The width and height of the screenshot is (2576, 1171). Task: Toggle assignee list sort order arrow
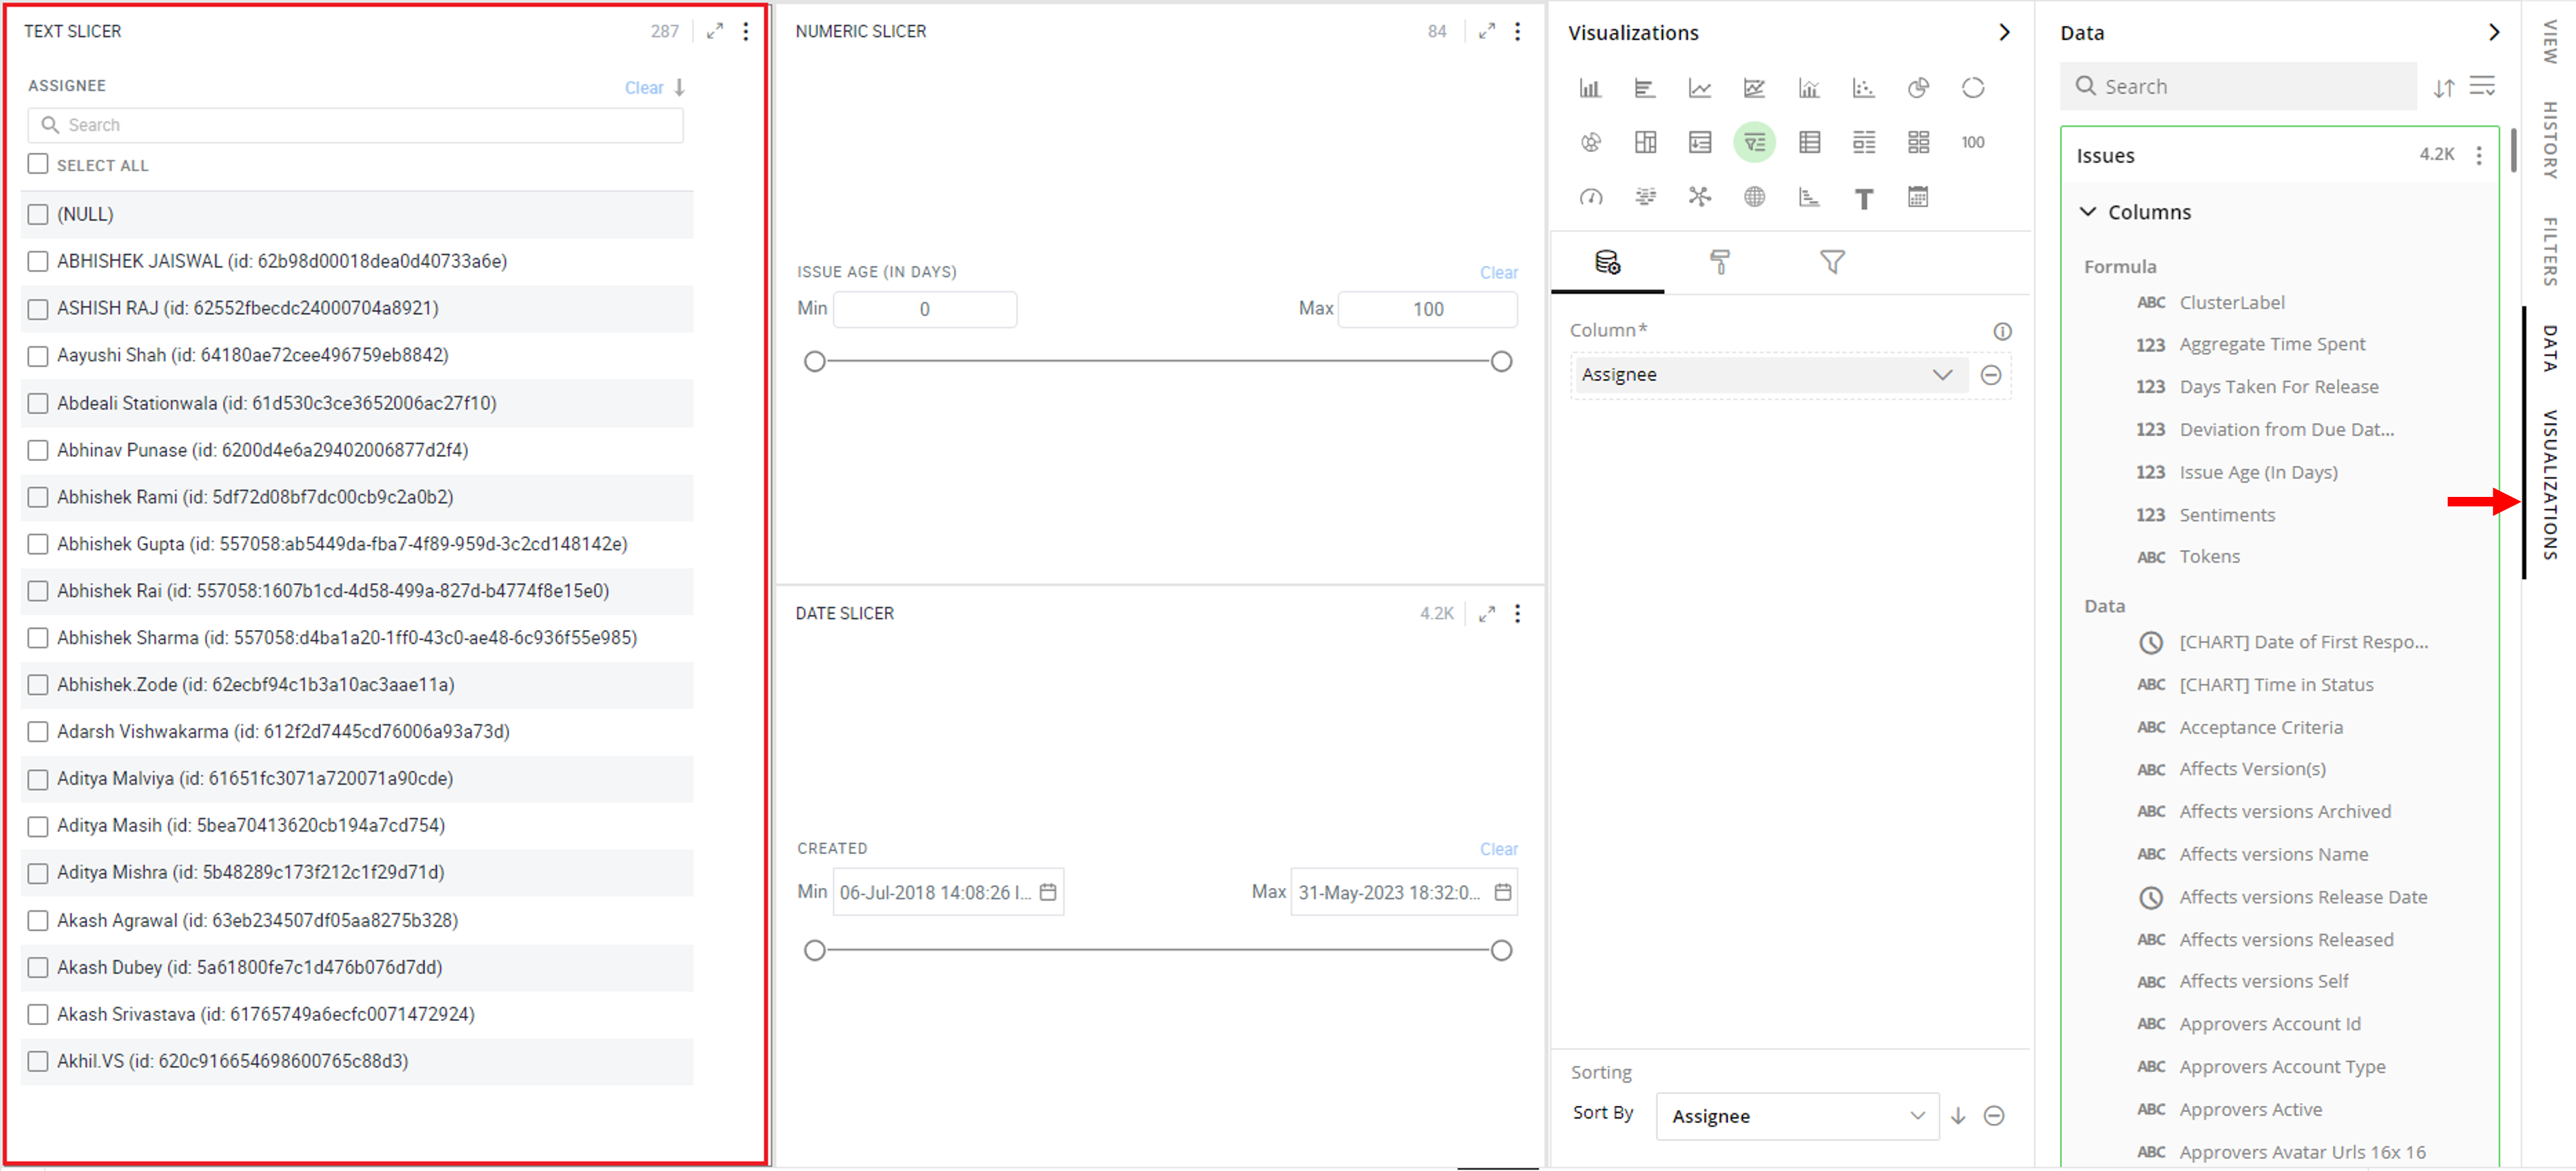(680, 87)
